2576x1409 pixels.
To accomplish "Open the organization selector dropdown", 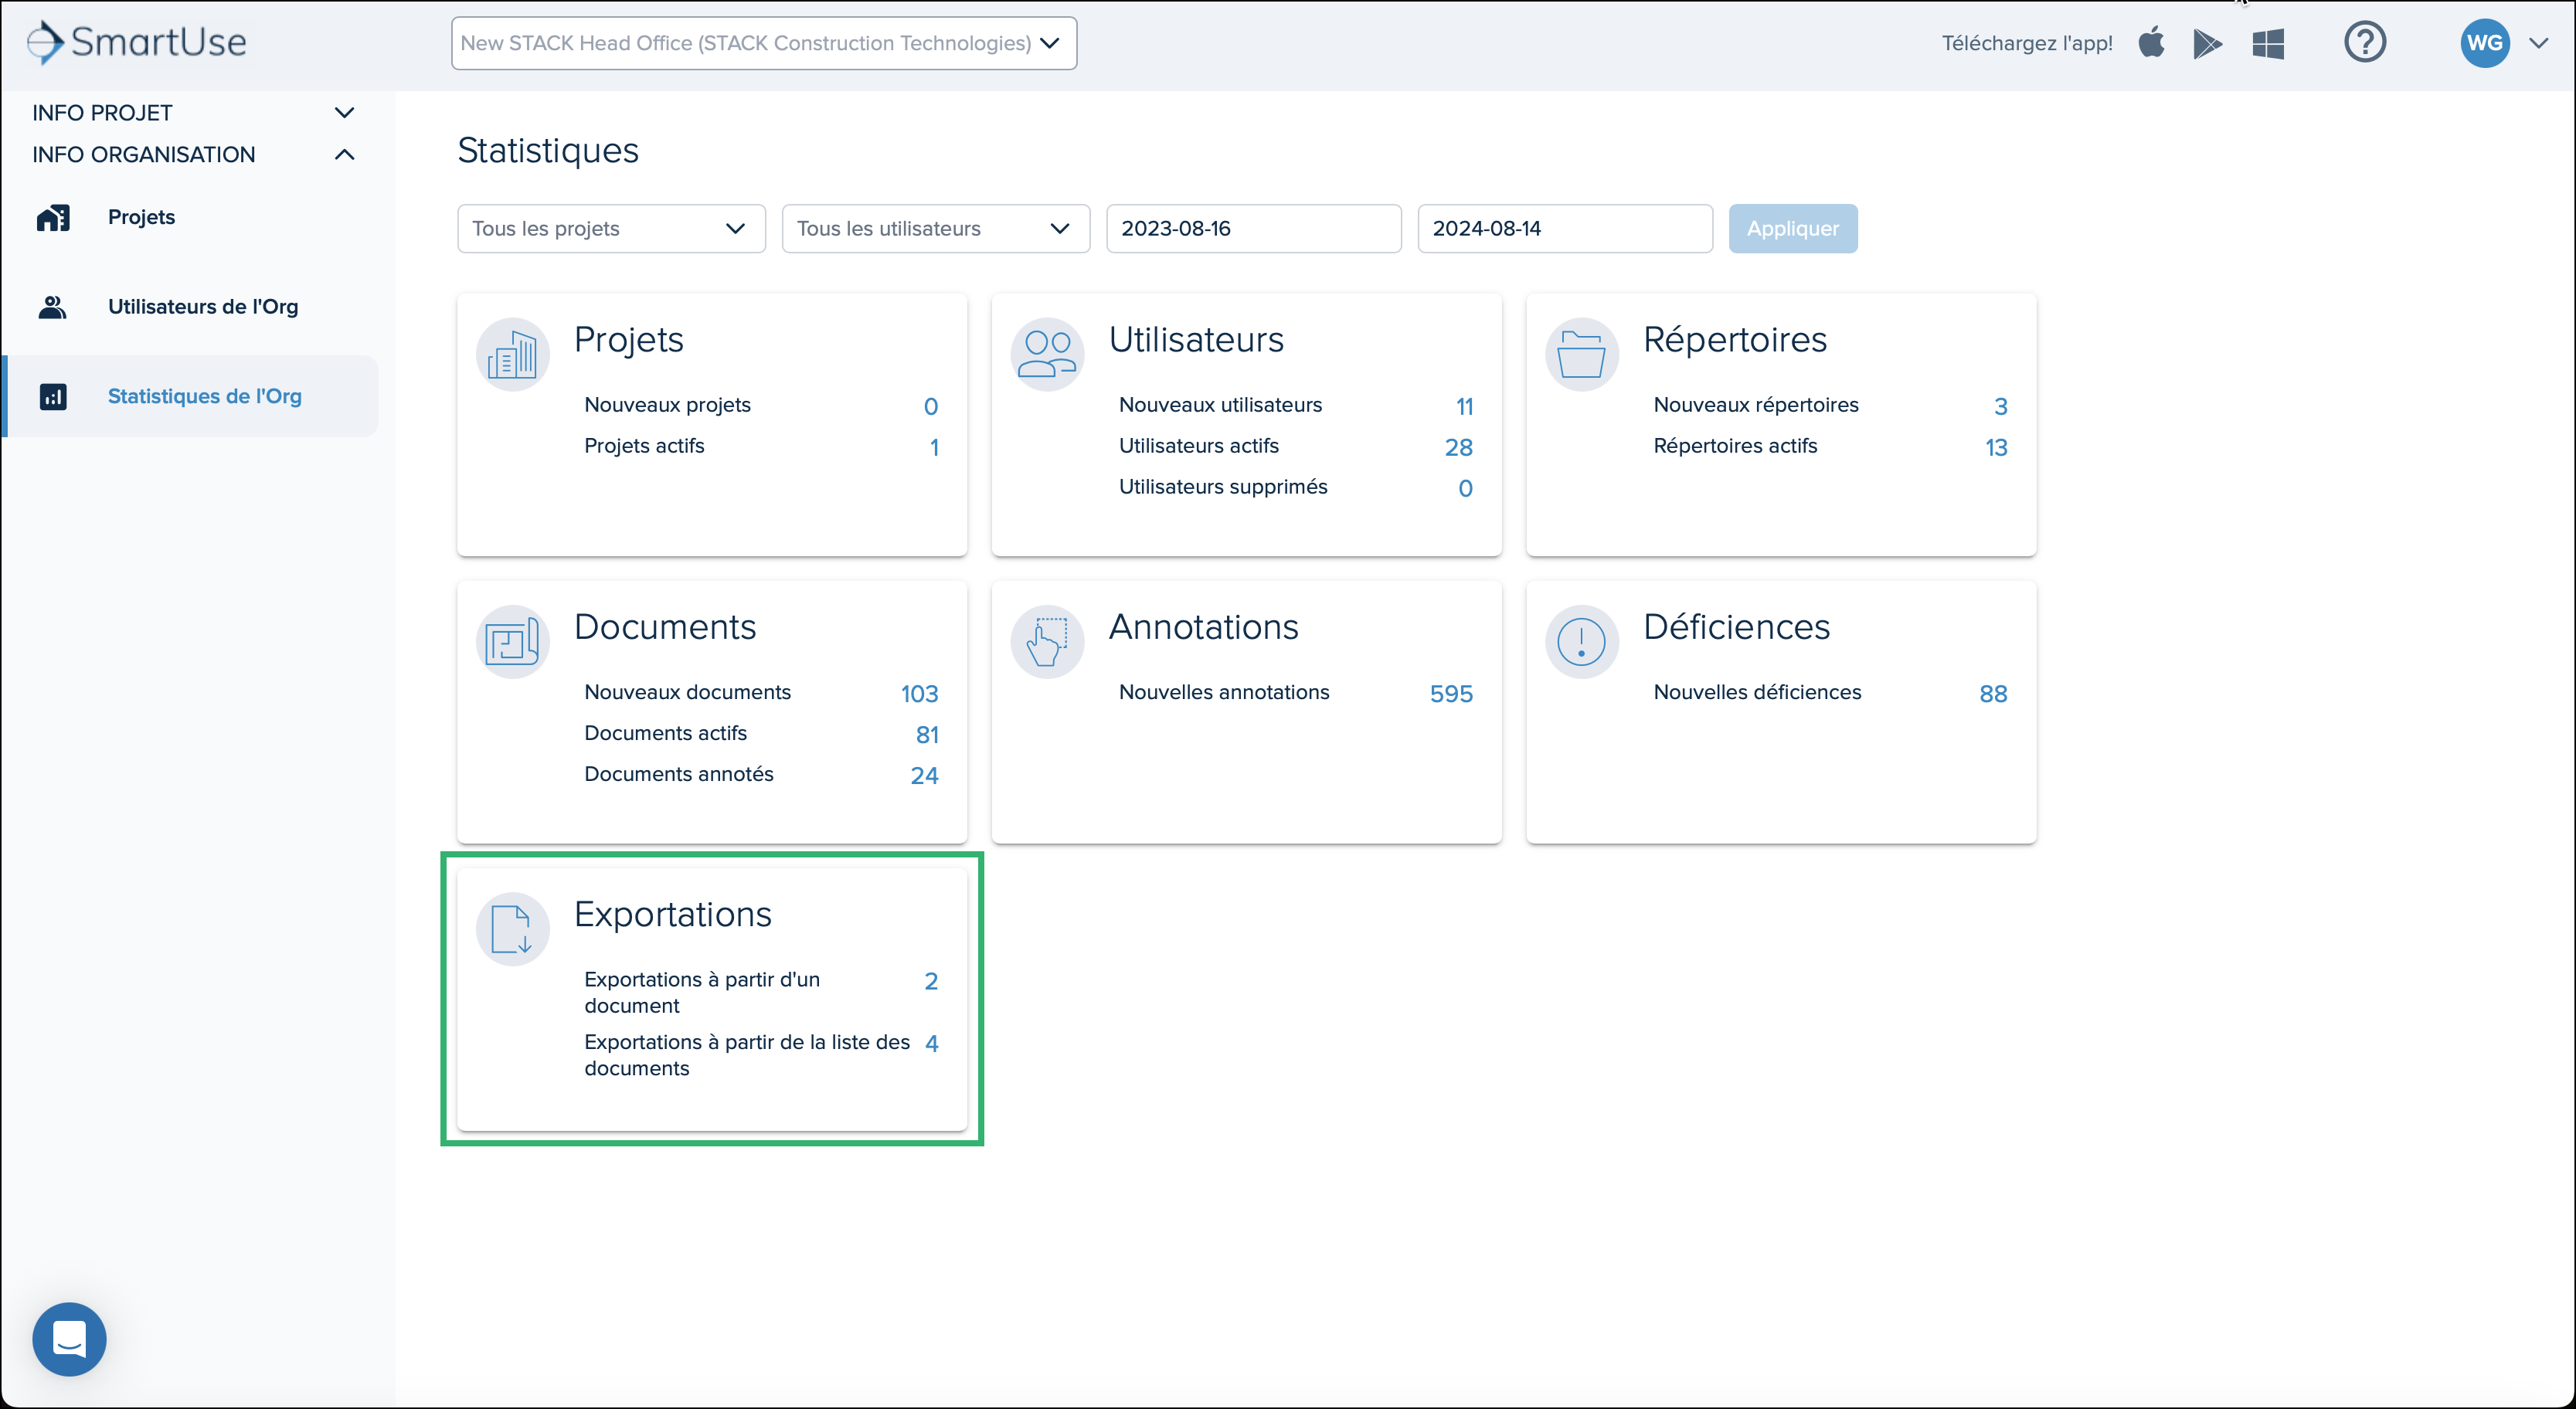I will click(764, 43).
